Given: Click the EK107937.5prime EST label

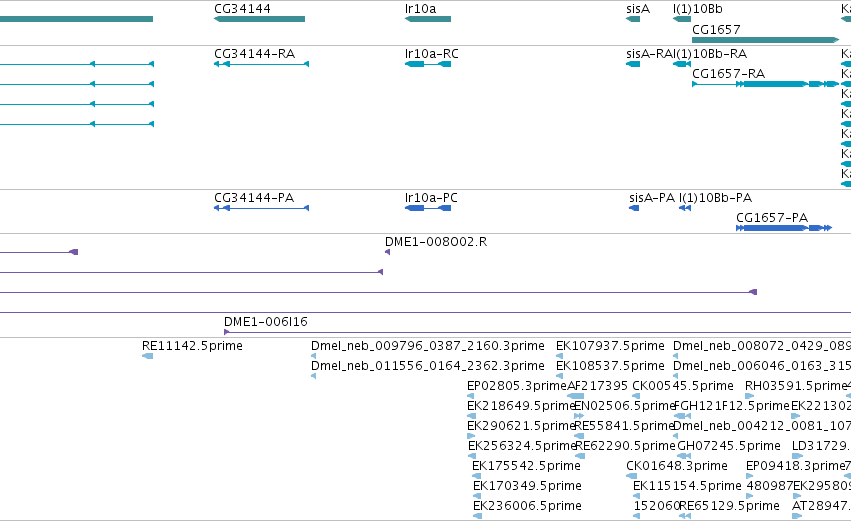Looking at the screenshot, I should [x=610, y=346].
